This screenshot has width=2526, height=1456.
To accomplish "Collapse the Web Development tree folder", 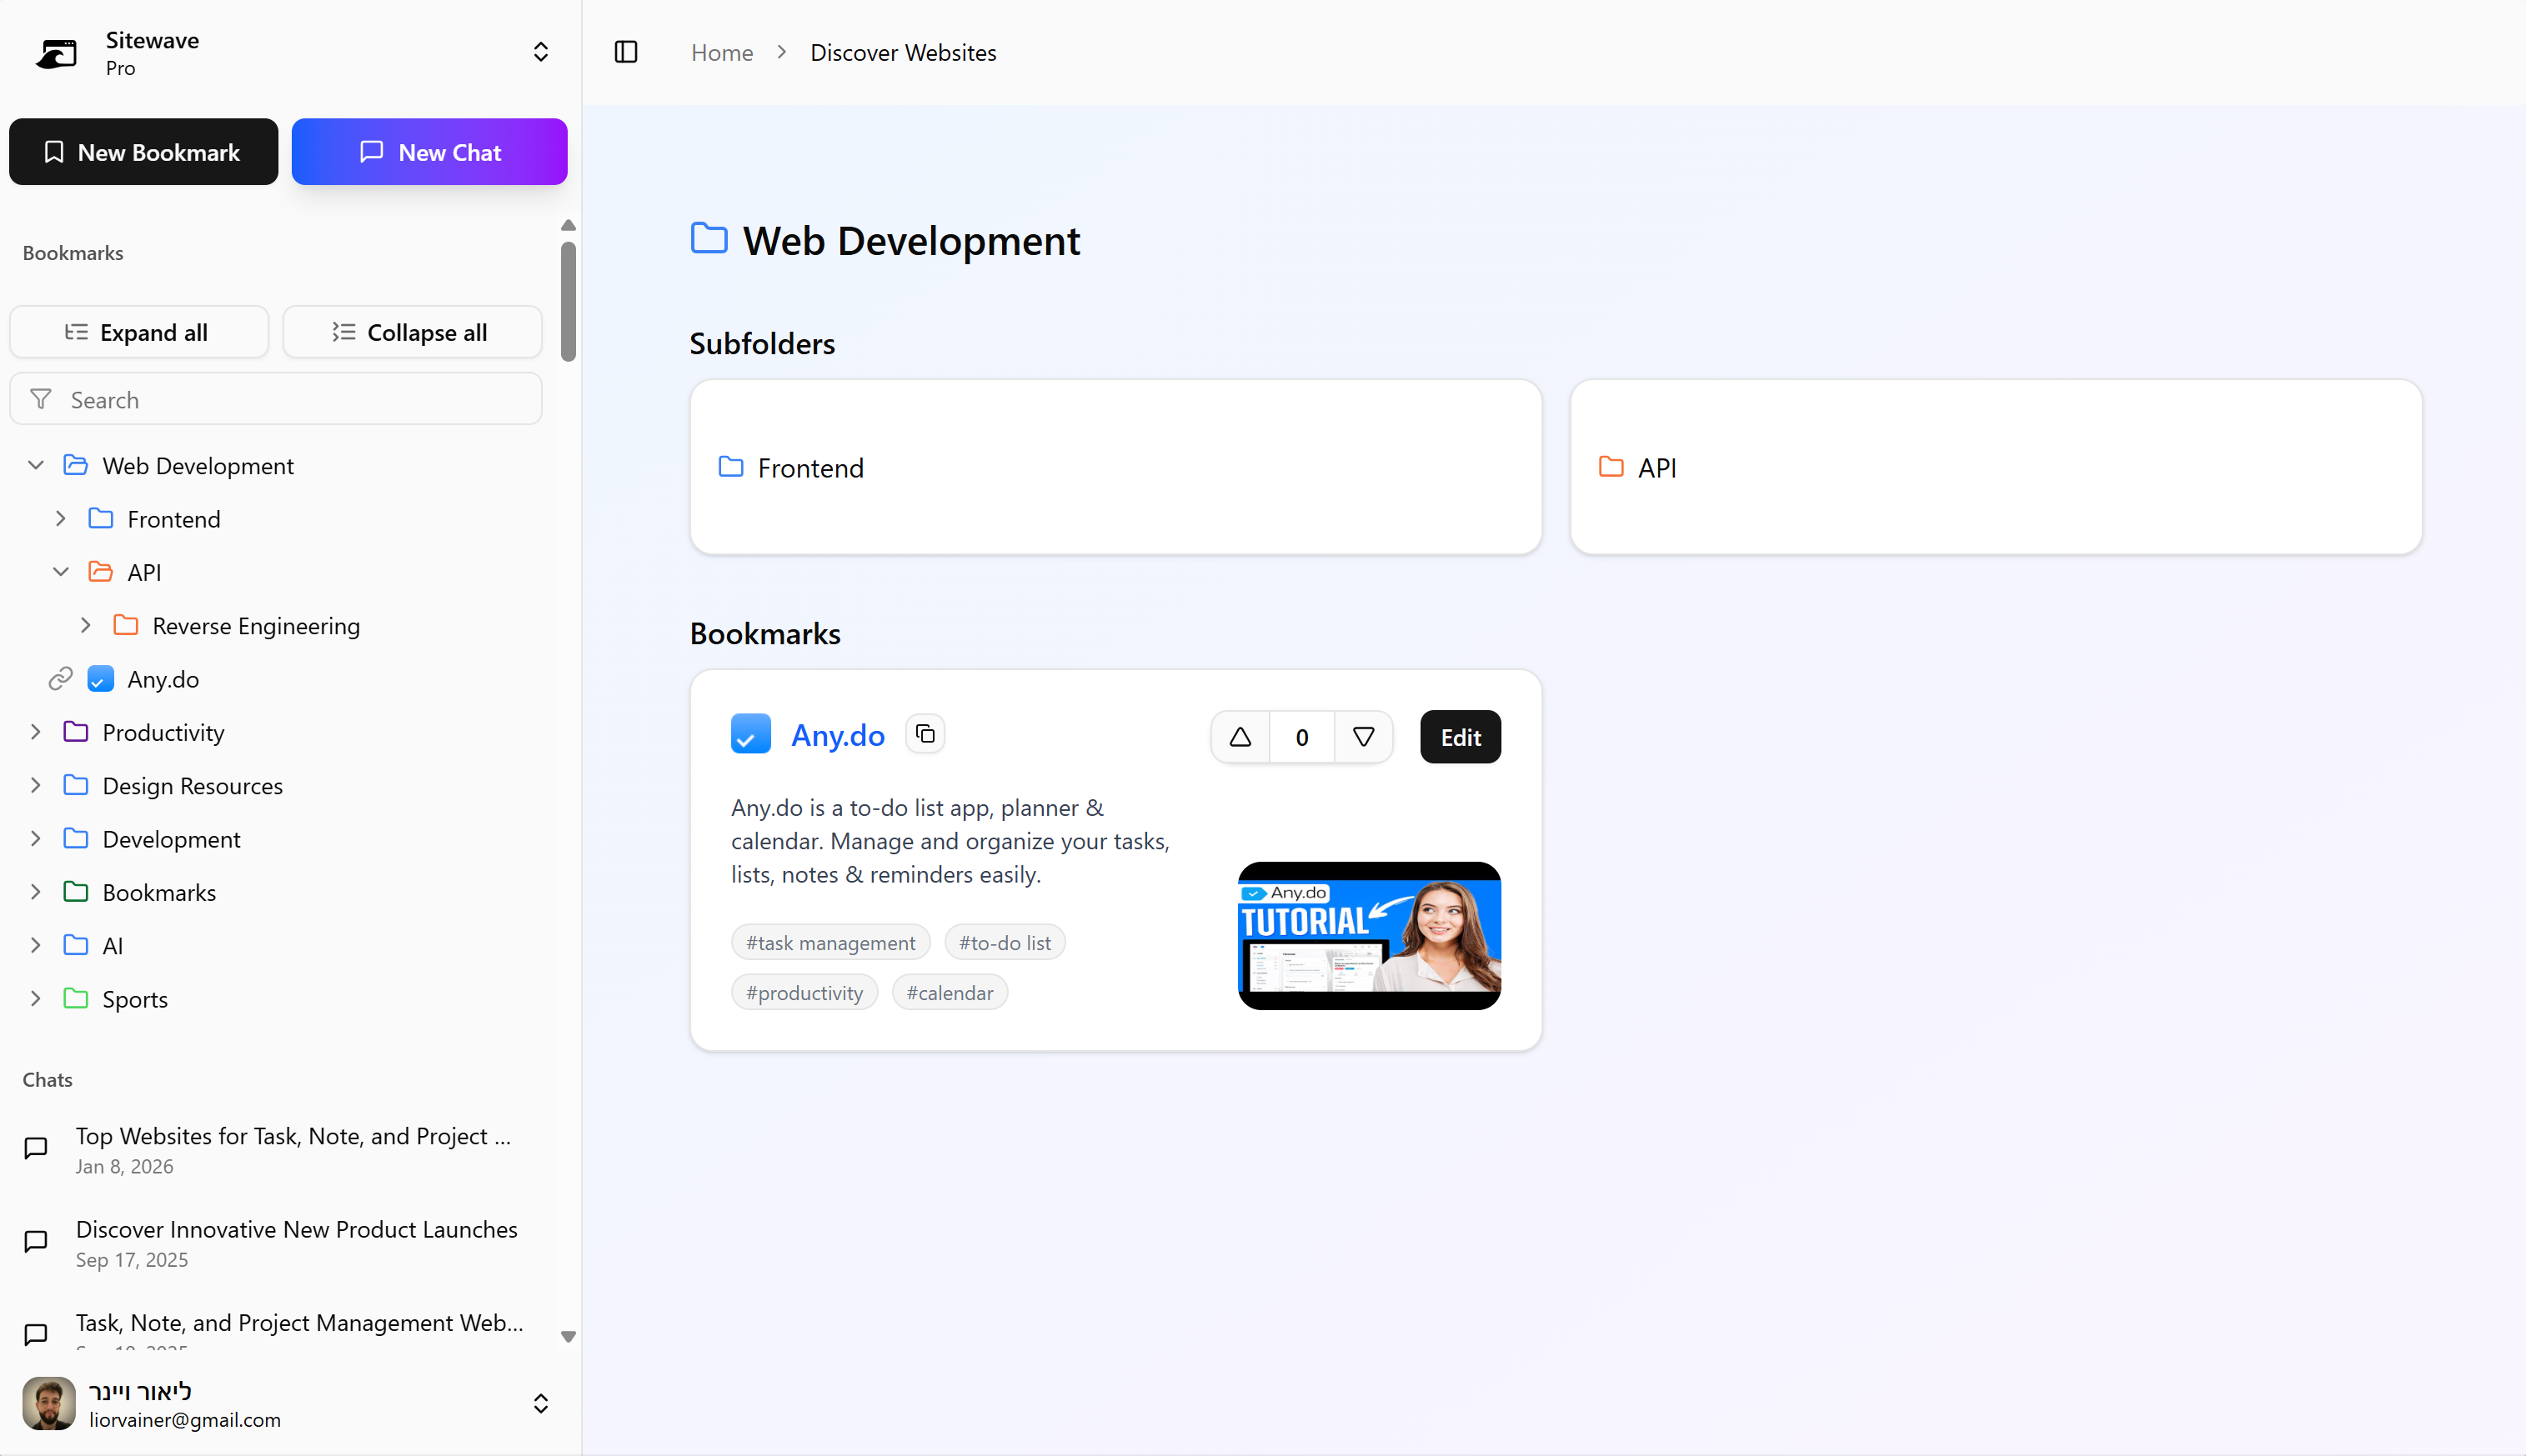I will click(36, 465).
